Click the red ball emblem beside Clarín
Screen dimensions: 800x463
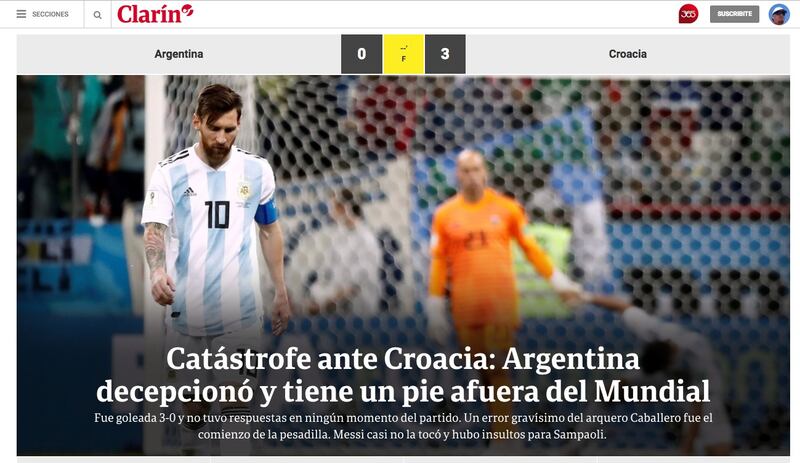pos(187,10)
